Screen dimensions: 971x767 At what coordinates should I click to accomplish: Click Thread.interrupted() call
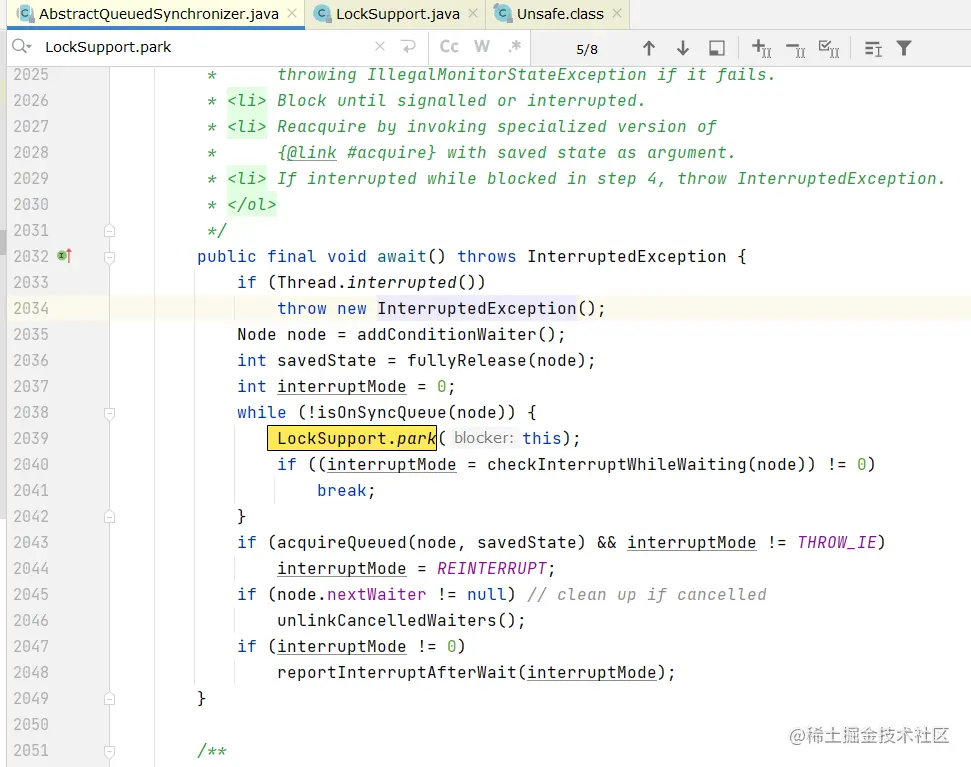tap(375, 282)
